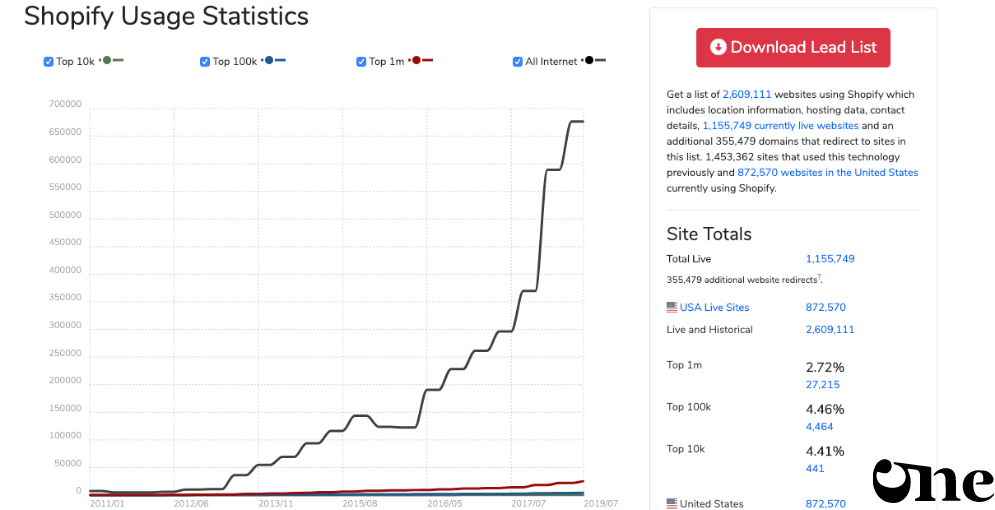Click the 2019/07 x-axis label
Image resolution: width=995 pixels, height=510 pixels.
[x=600, y=503]
